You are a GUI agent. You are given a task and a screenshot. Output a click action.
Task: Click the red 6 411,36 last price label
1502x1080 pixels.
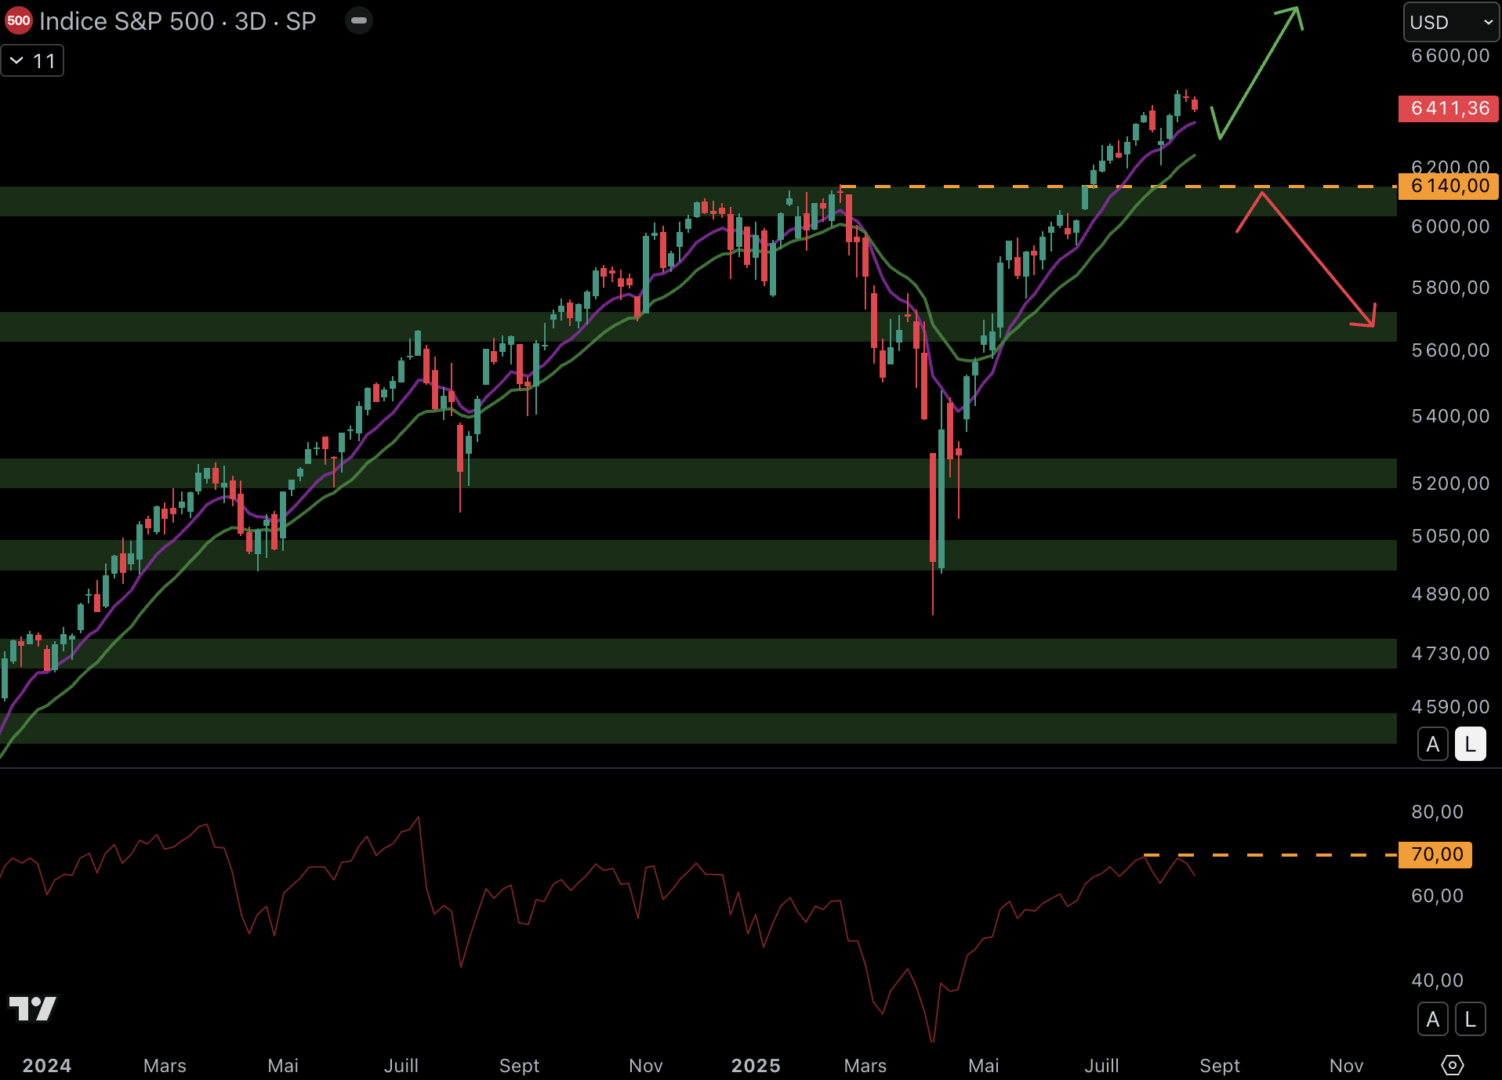click(x=1449, y=108)
